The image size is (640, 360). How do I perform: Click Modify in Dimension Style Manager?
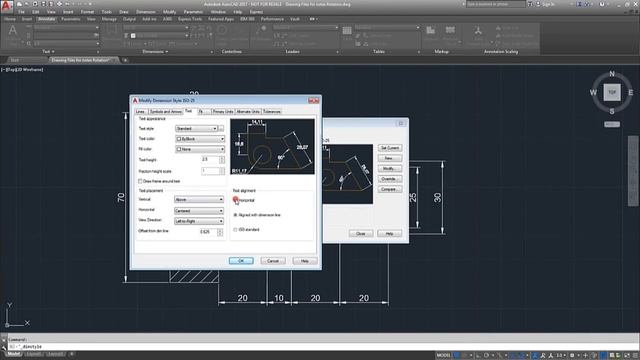pos(390,169)
